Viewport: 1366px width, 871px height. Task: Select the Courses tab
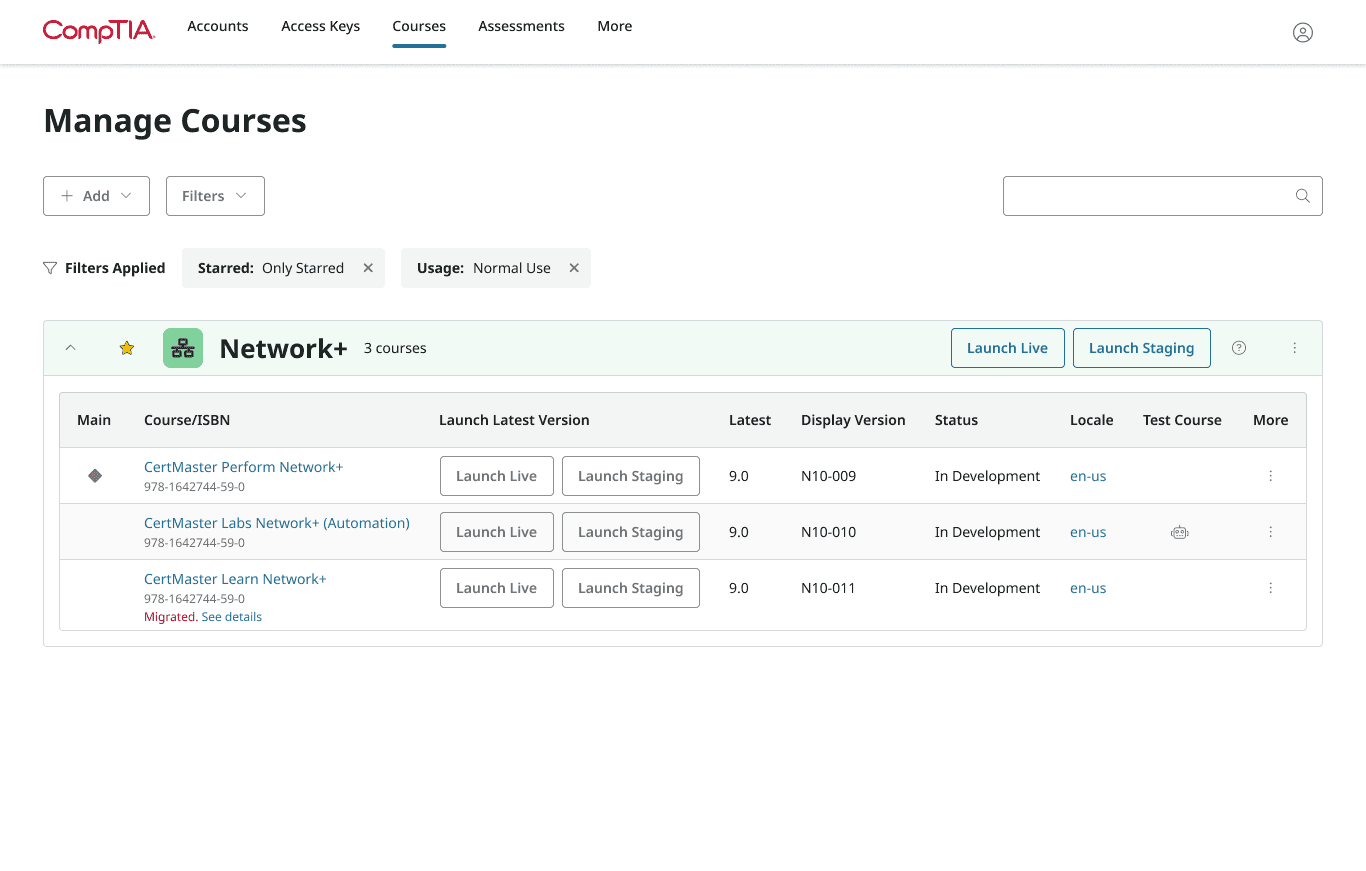[419, 26]
